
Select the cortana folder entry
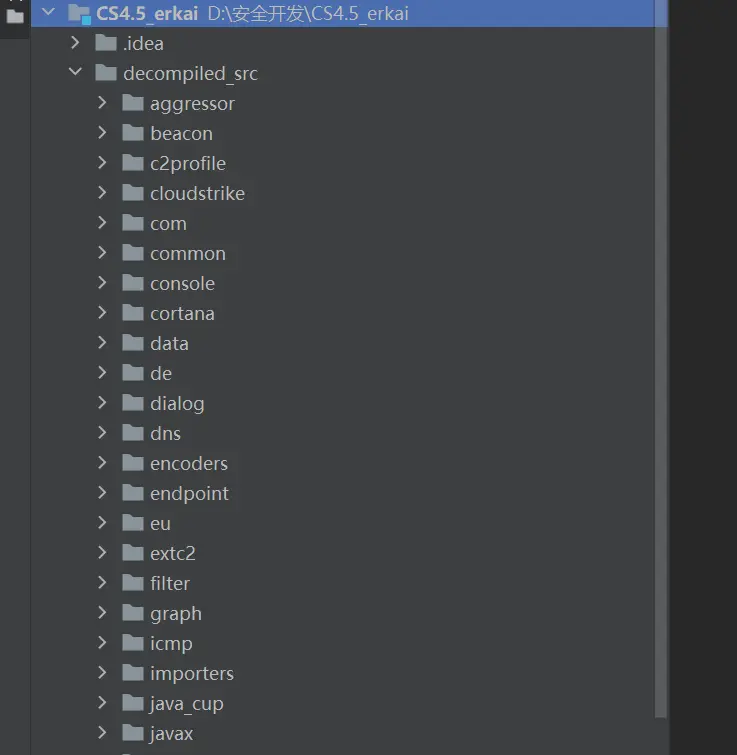tap(182, 313)
